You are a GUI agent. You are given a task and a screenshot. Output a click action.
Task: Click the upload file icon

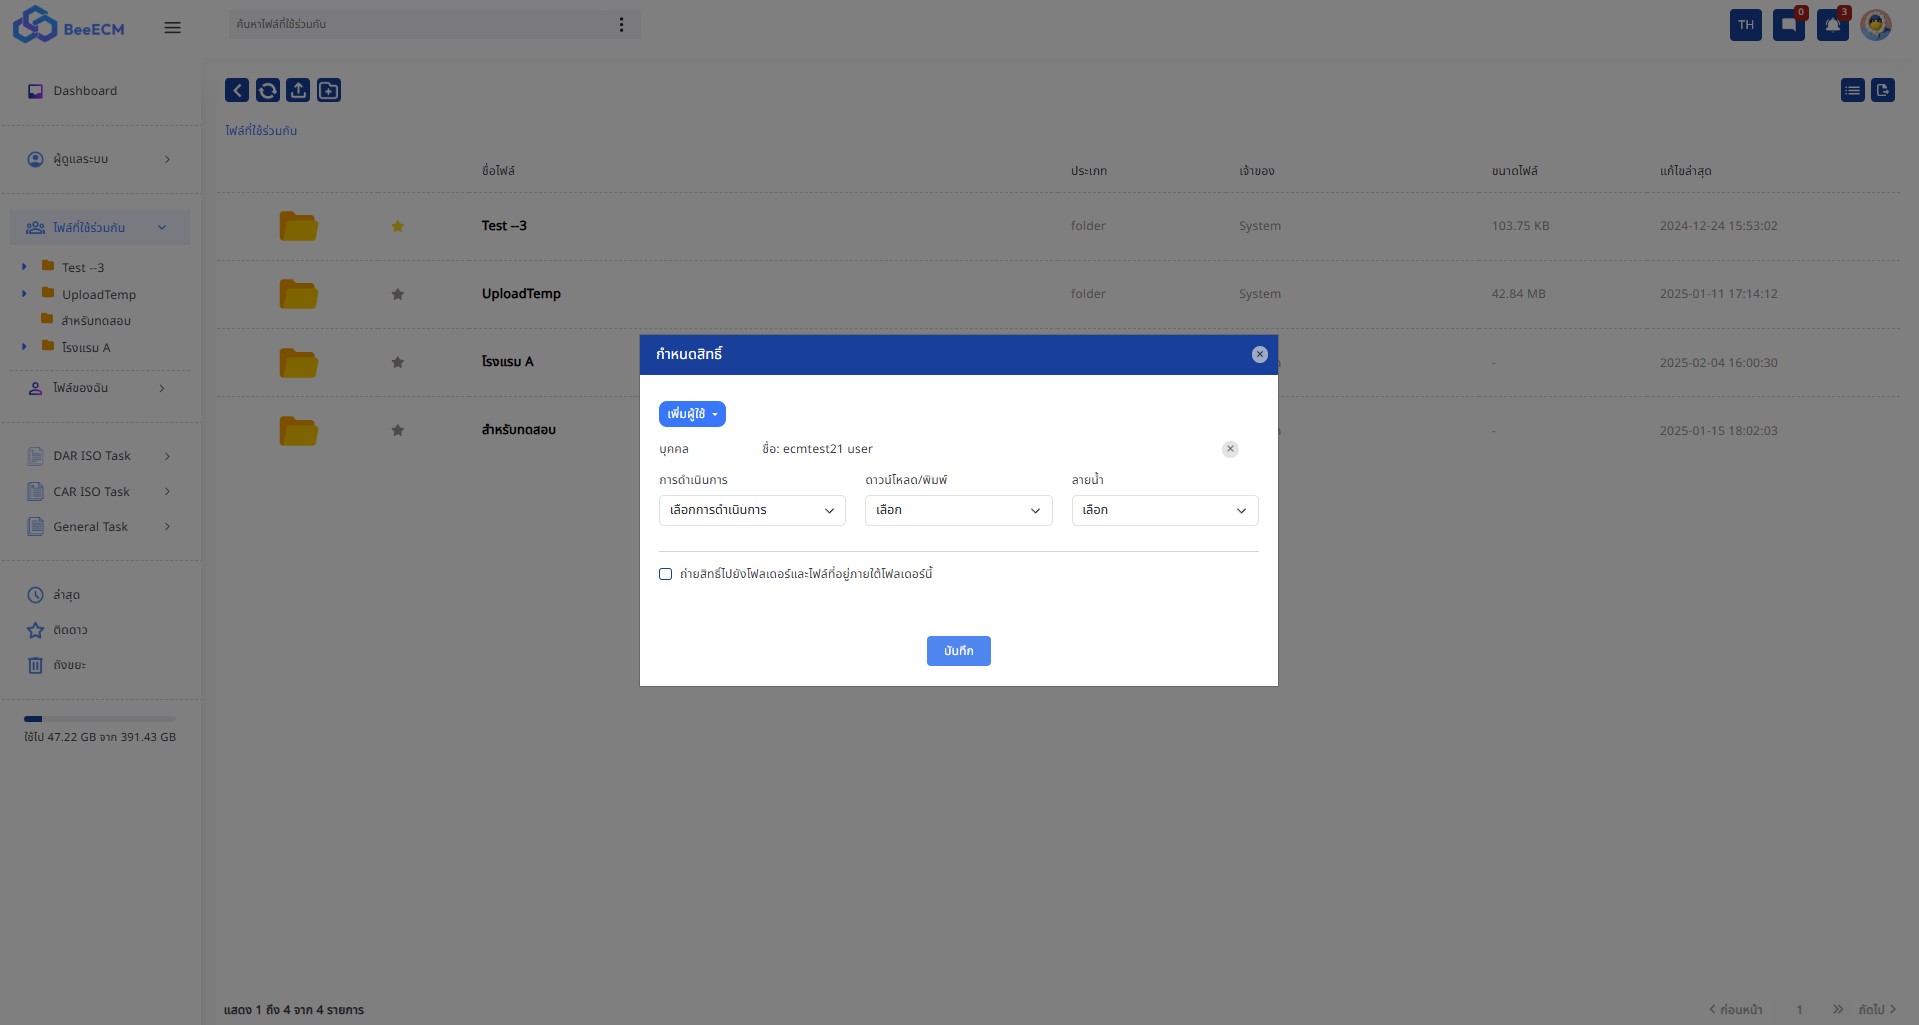click(298, 91)
